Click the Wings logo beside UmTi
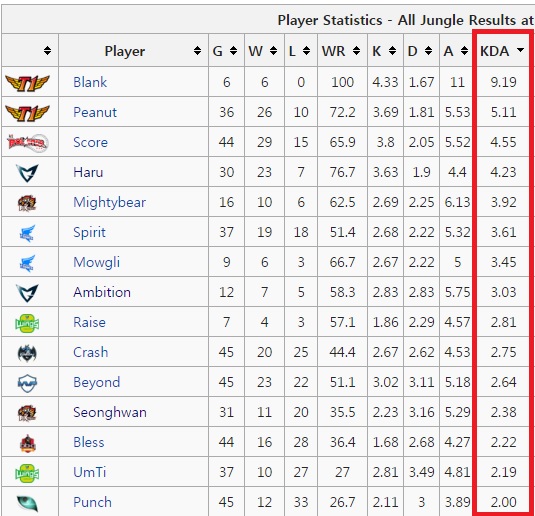The width and height of the screenshot is (535, 516). click(27, 473)
